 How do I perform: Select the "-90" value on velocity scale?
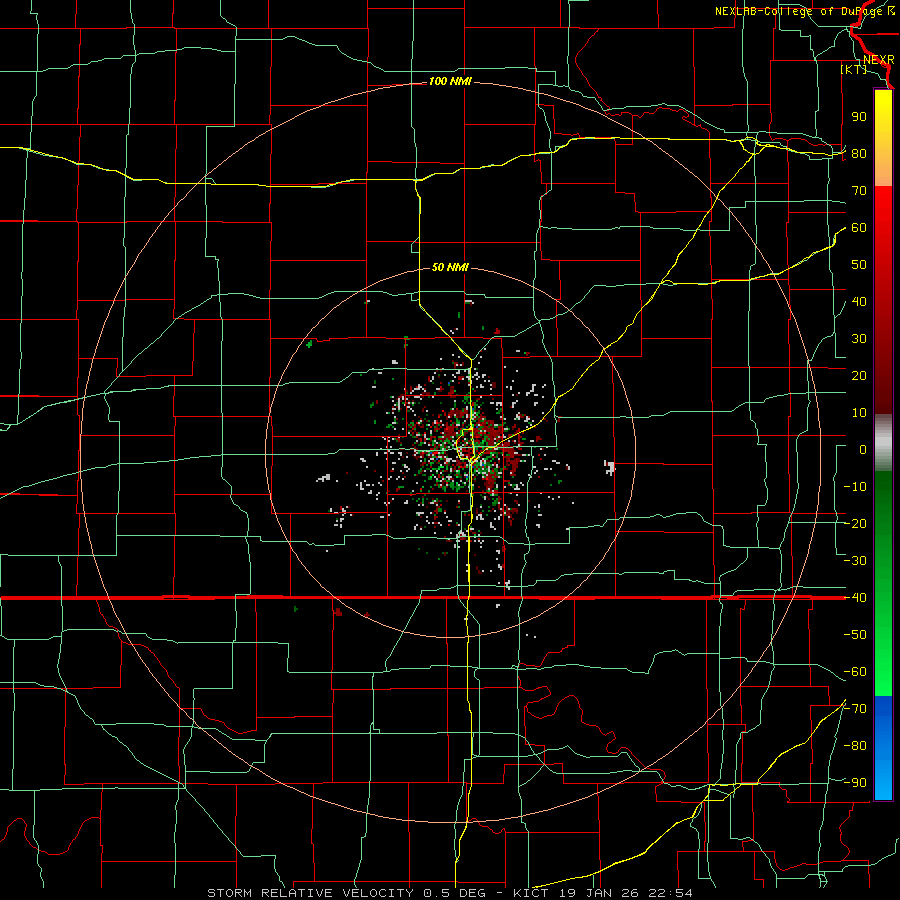click(x=855, y=783)
